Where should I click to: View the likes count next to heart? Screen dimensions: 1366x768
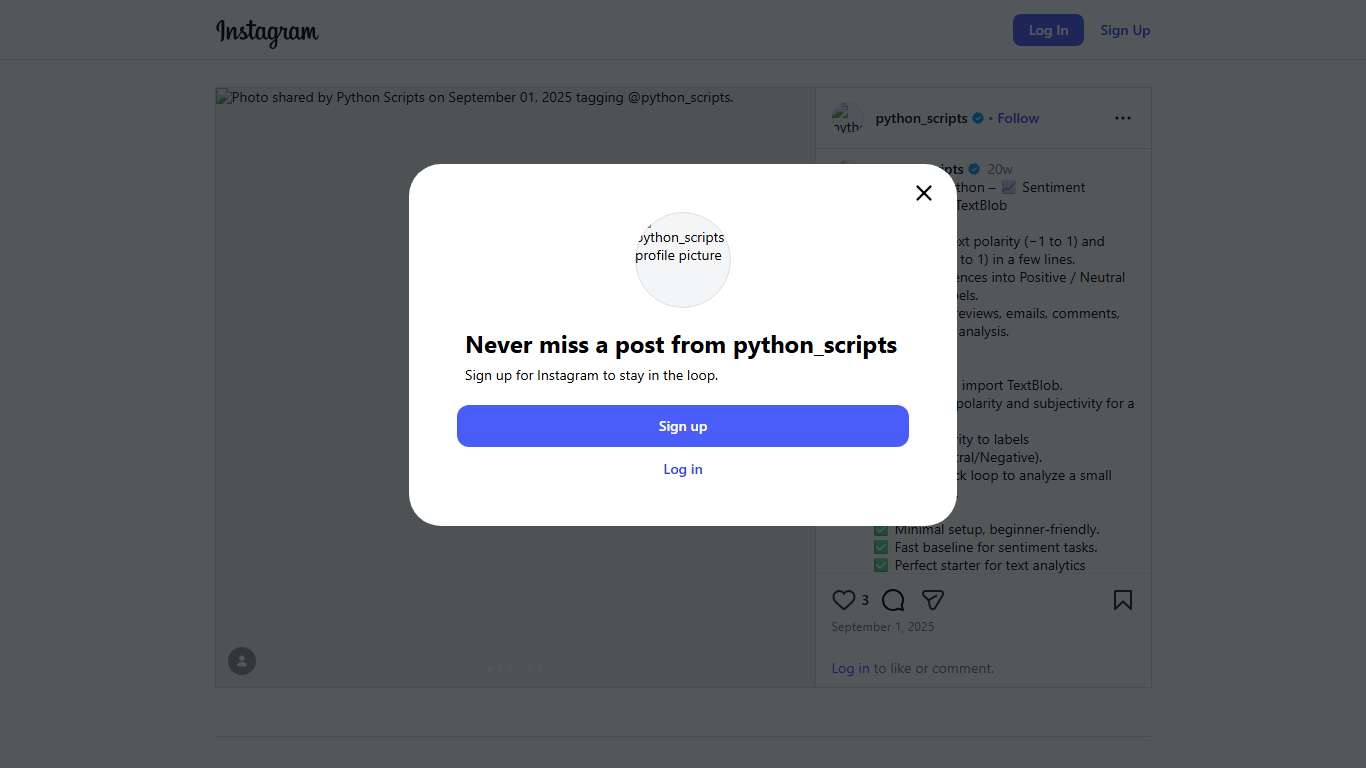coord(865,600)
